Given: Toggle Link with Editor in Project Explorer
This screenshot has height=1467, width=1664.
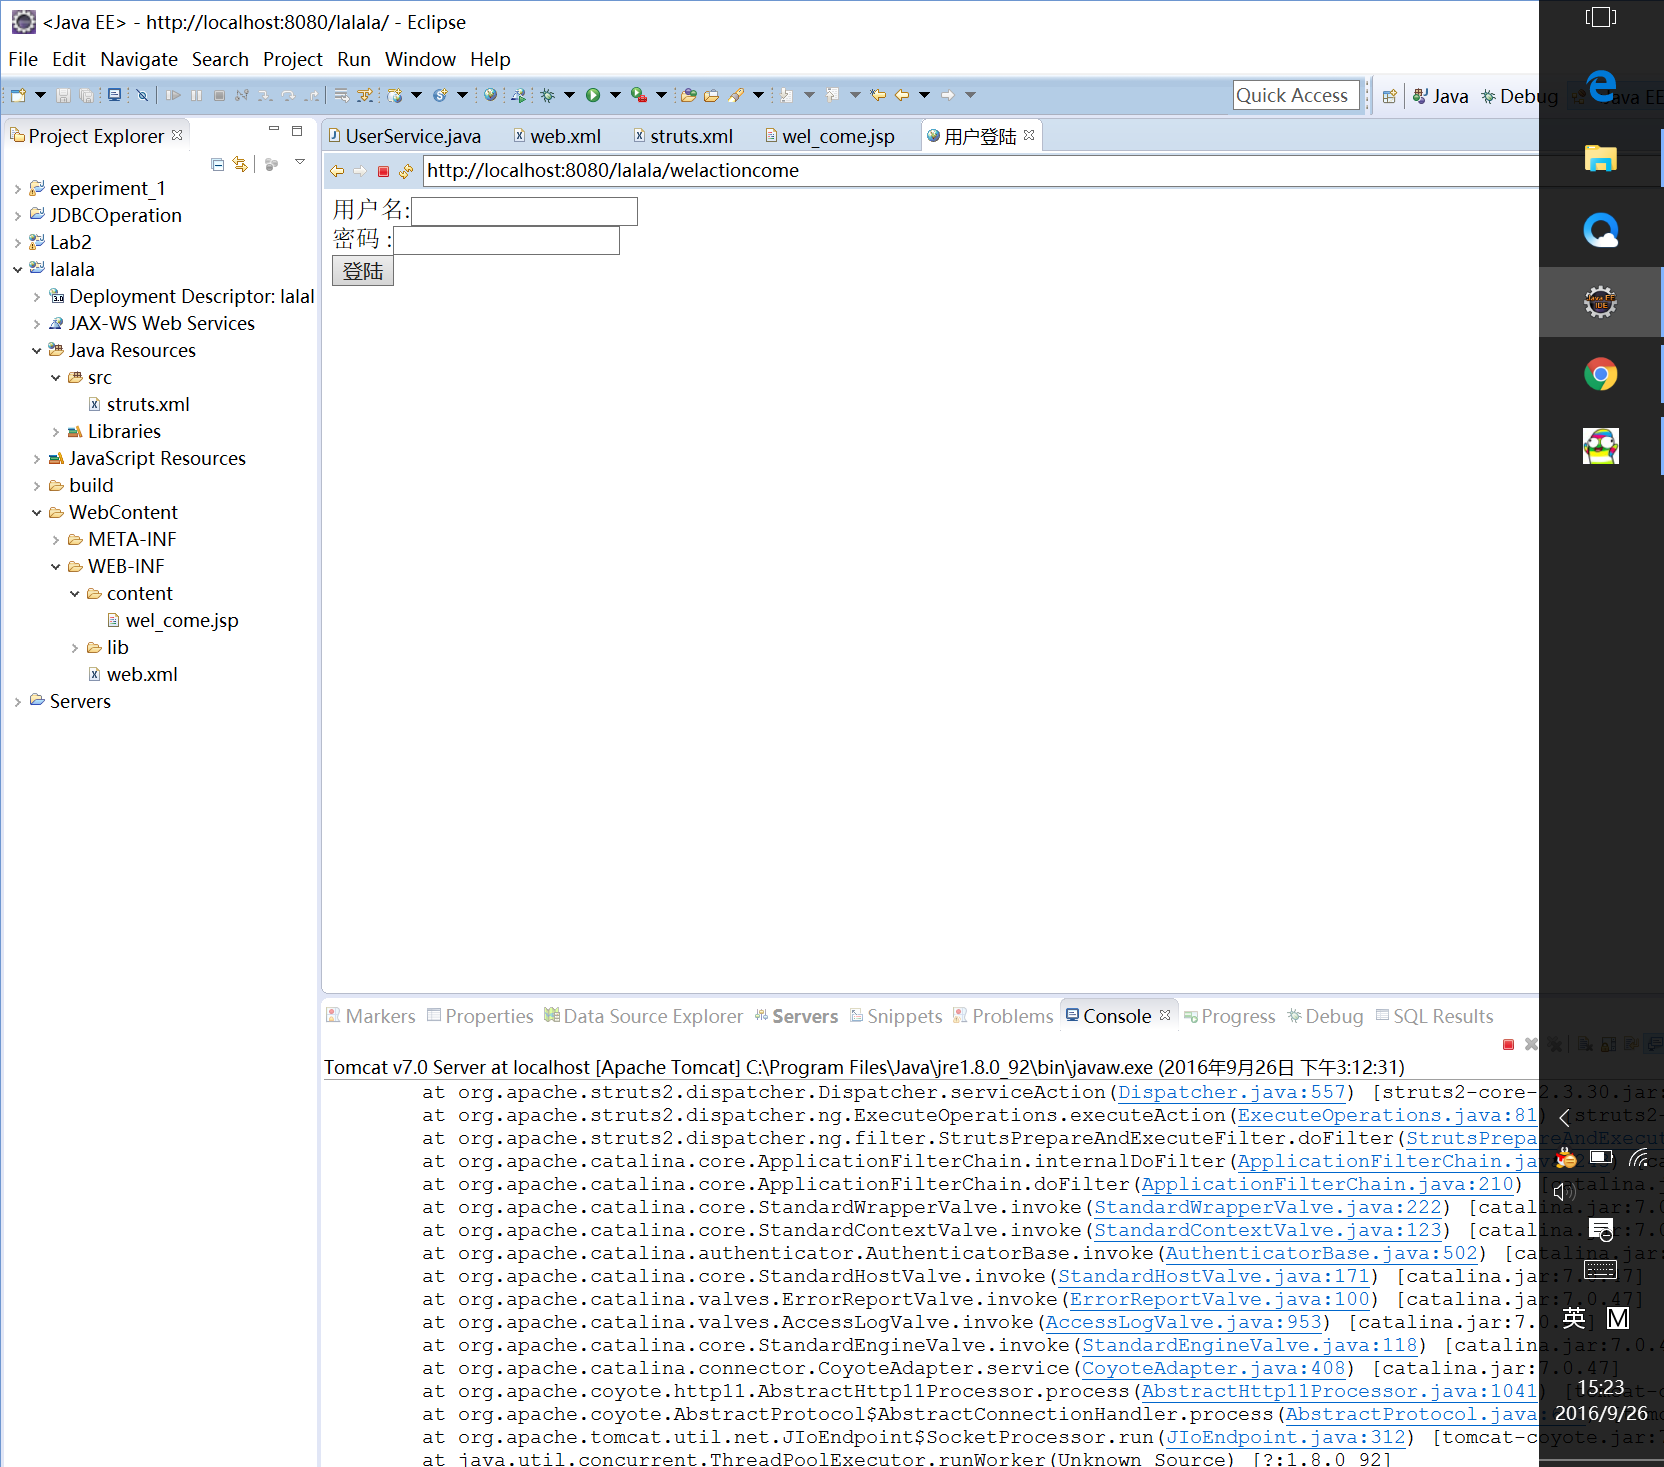Looking at the screenshot, I should click(x=240, y=164).
